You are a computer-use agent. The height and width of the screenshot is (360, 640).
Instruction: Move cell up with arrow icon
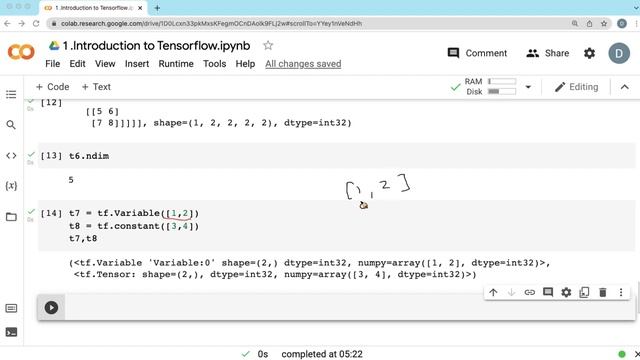pos(493,292)
